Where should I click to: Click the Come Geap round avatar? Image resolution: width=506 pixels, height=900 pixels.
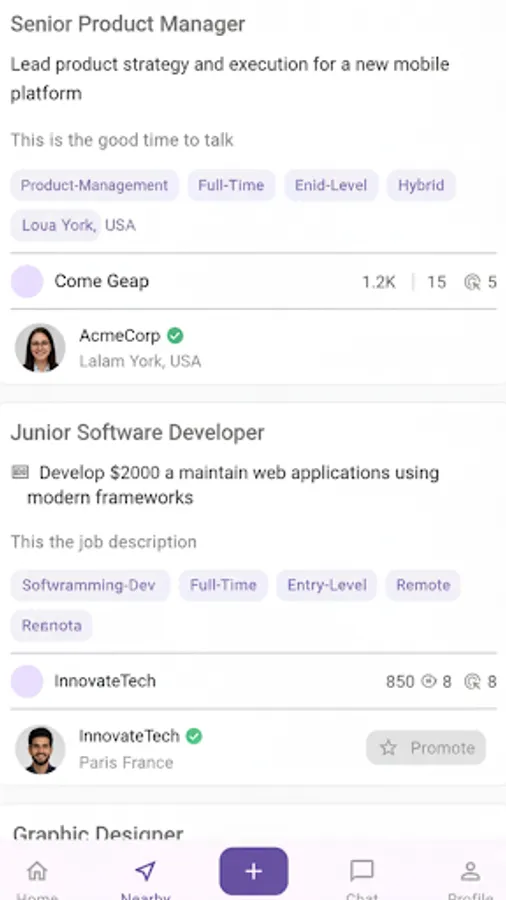click(x=27, y=281)
